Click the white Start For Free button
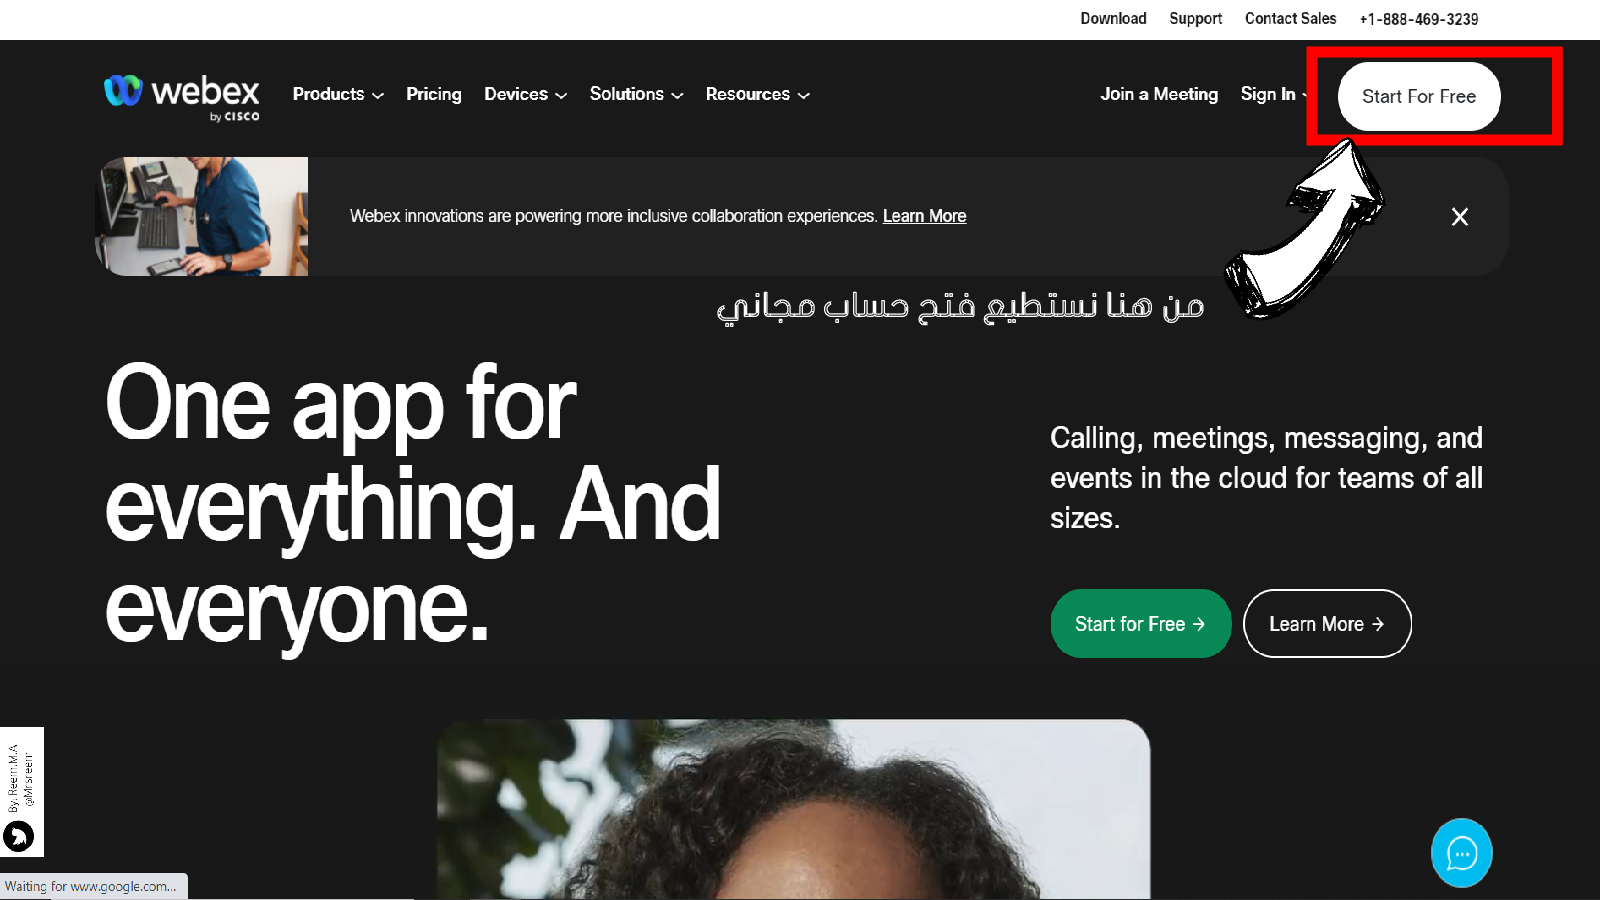The height and width of the screenshot is (900, 1600). [x=1419, y=96]
